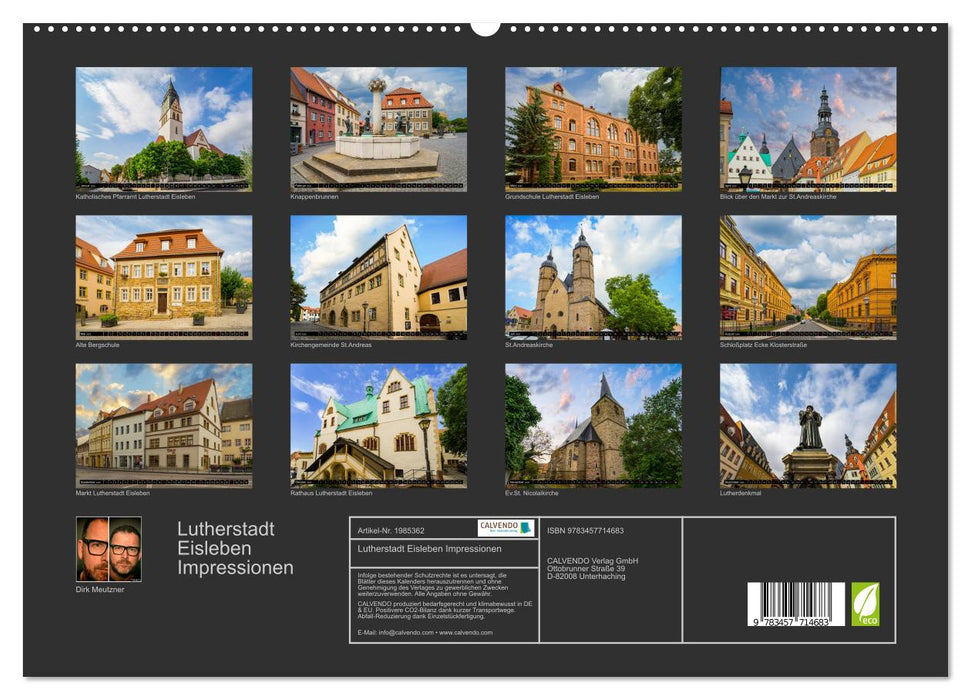
Task: Click the caption Grundschule Lutherstadt Eisleben
Action: [x=552, y=199]
